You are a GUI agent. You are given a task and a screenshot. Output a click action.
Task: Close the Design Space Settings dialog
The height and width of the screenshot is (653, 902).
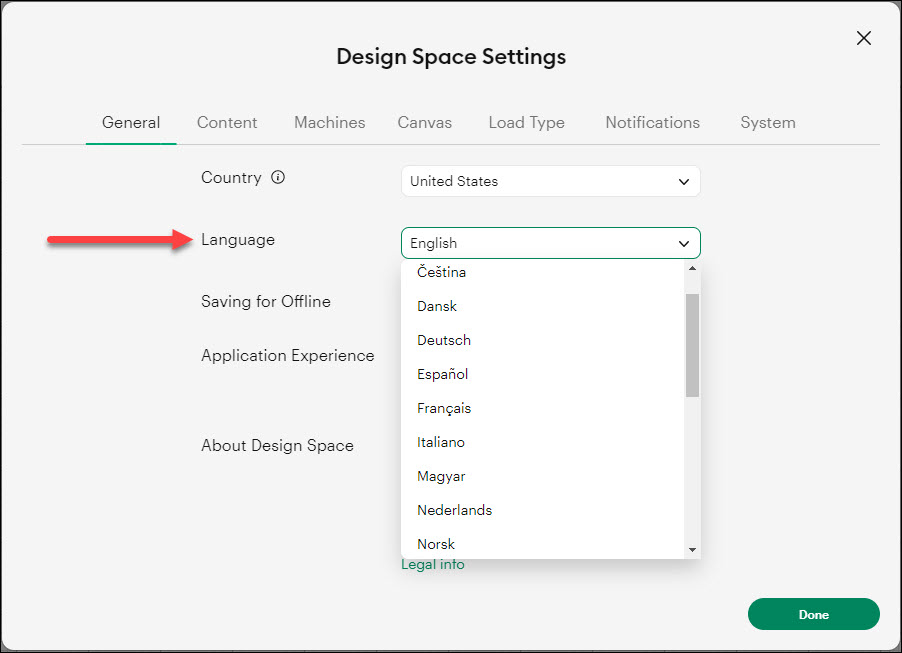pyautogui.click(x=863, y=38)
